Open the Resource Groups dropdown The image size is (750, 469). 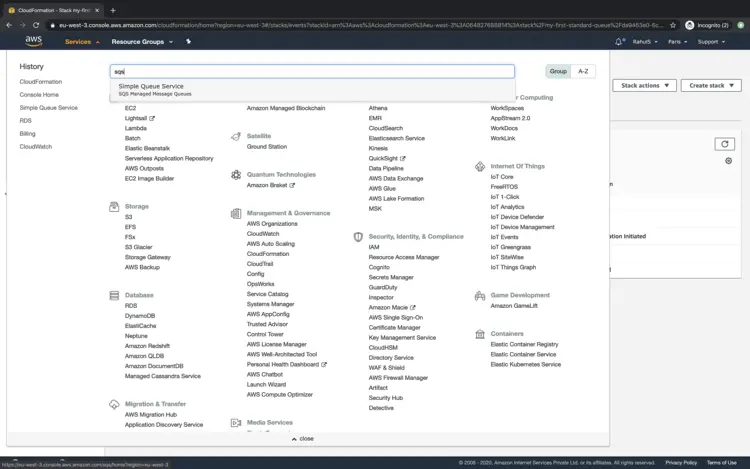(142, 42)
